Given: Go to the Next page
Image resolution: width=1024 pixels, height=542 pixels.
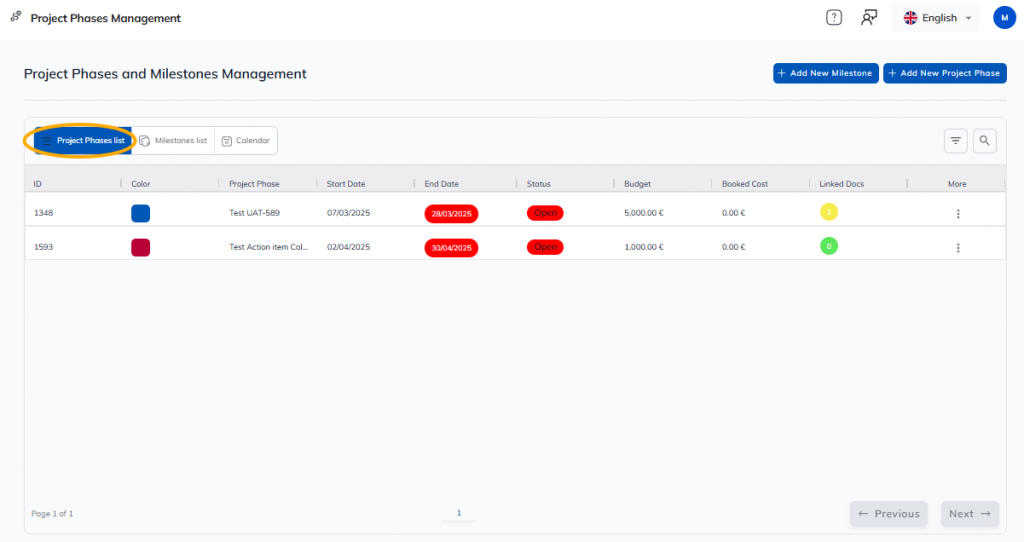Looking at the screenshot, I should [969, 514].
